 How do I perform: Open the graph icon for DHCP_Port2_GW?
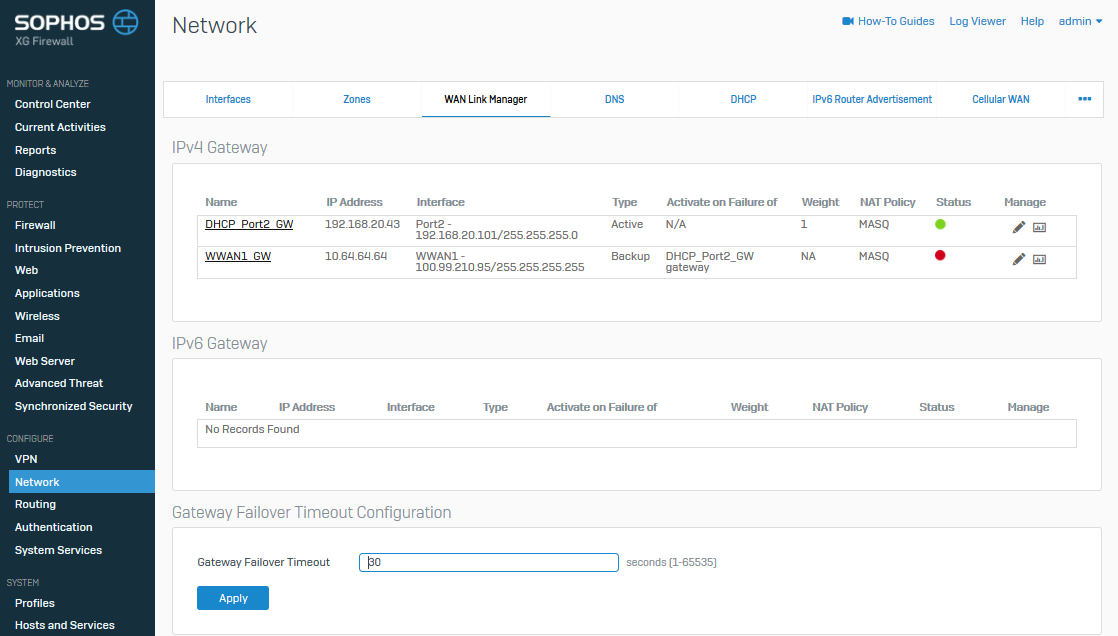[x=1039, y=227]
